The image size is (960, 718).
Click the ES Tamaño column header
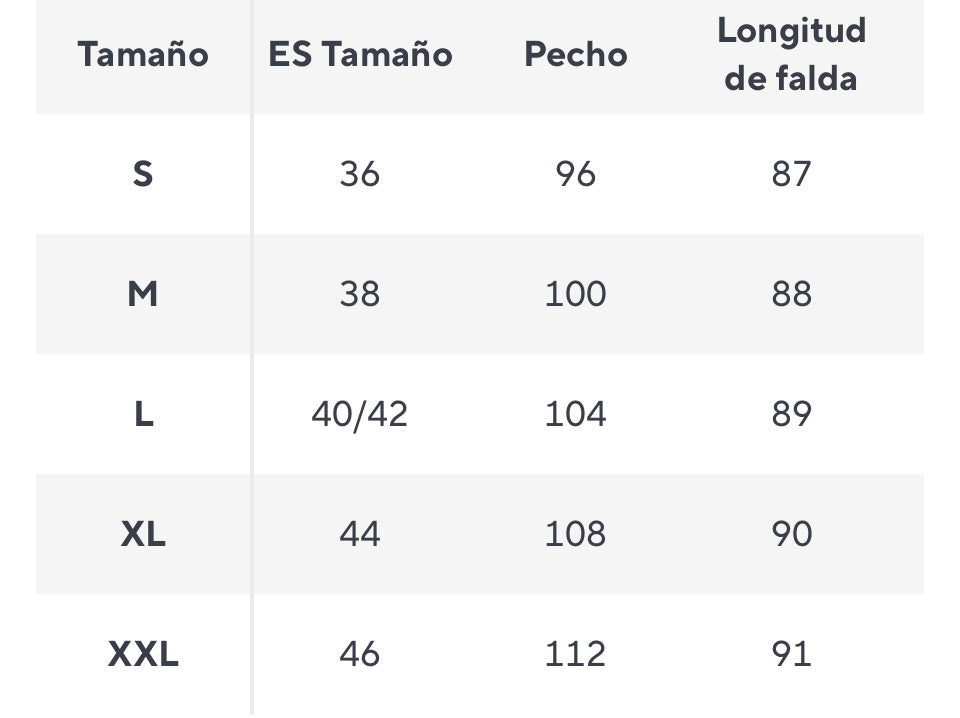(x=360, y=54)
